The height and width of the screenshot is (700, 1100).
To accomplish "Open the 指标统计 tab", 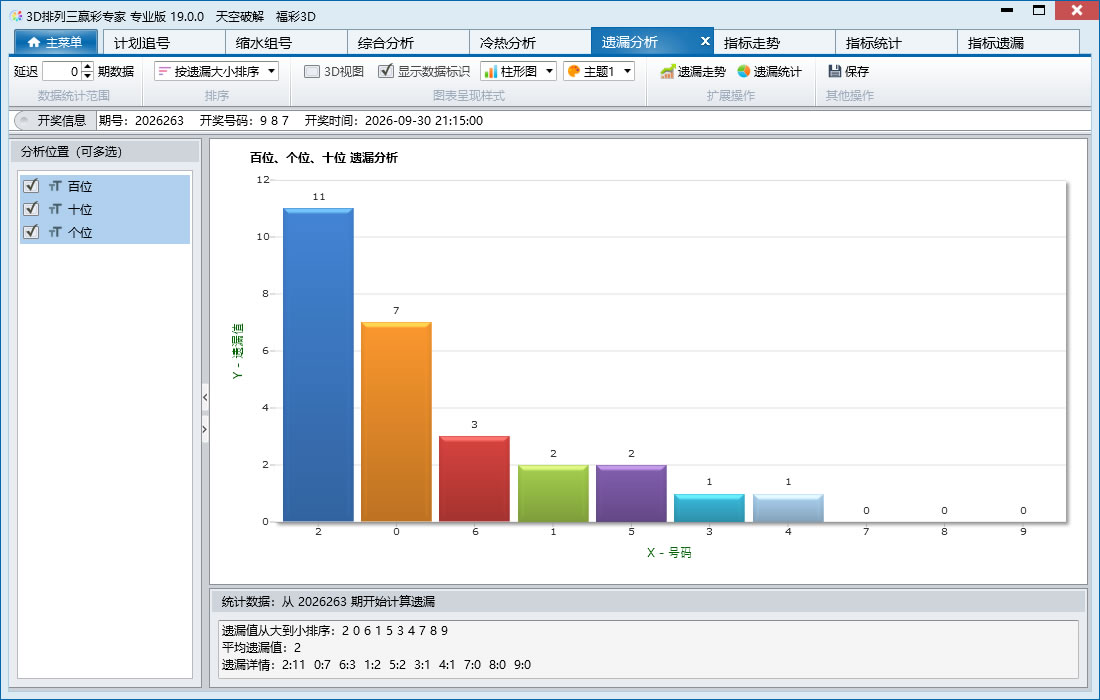I will 897,42.
